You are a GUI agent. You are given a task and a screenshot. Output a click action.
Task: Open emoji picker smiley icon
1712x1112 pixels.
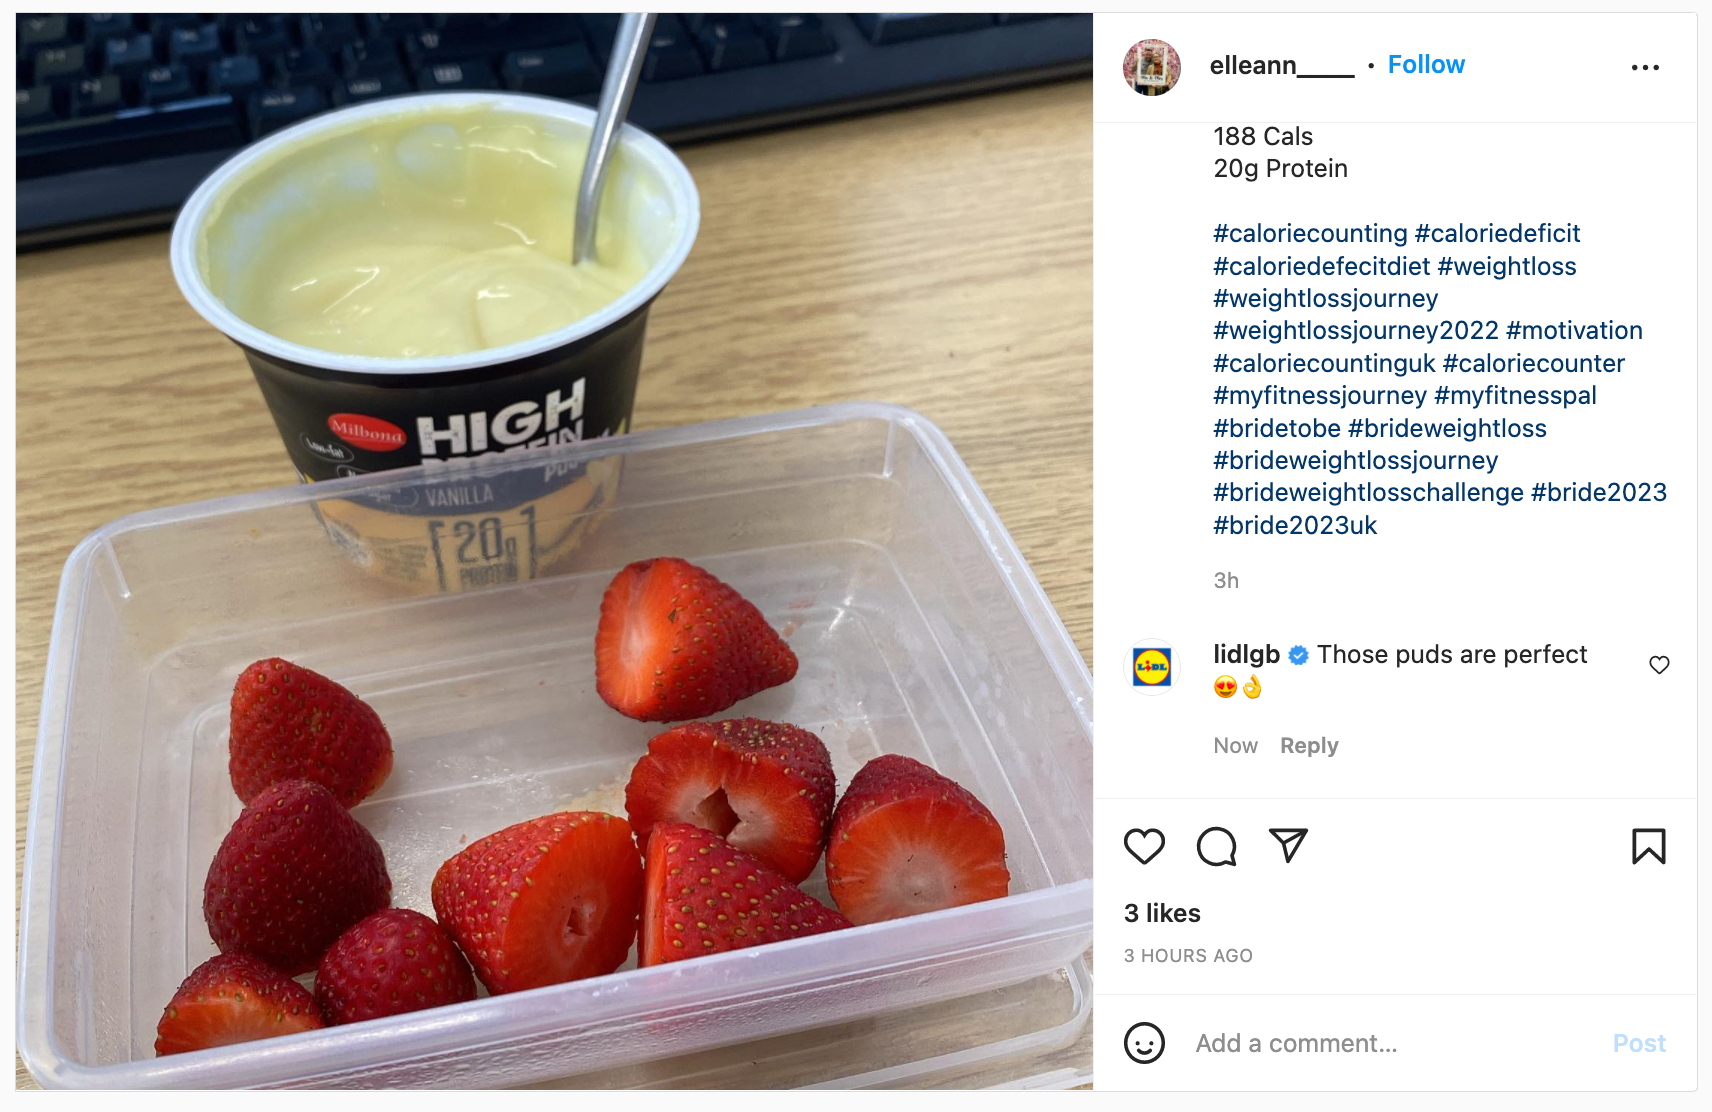coord(1144,1043)
